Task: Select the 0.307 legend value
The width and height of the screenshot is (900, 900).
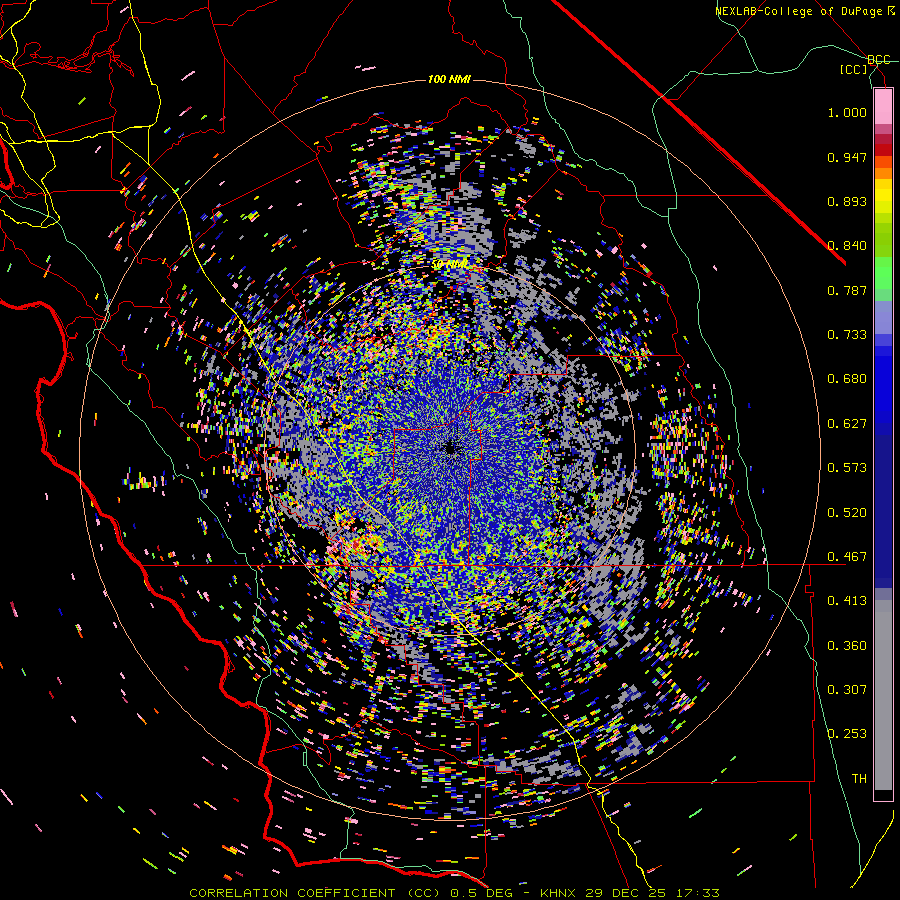Action: pos(847,690)
